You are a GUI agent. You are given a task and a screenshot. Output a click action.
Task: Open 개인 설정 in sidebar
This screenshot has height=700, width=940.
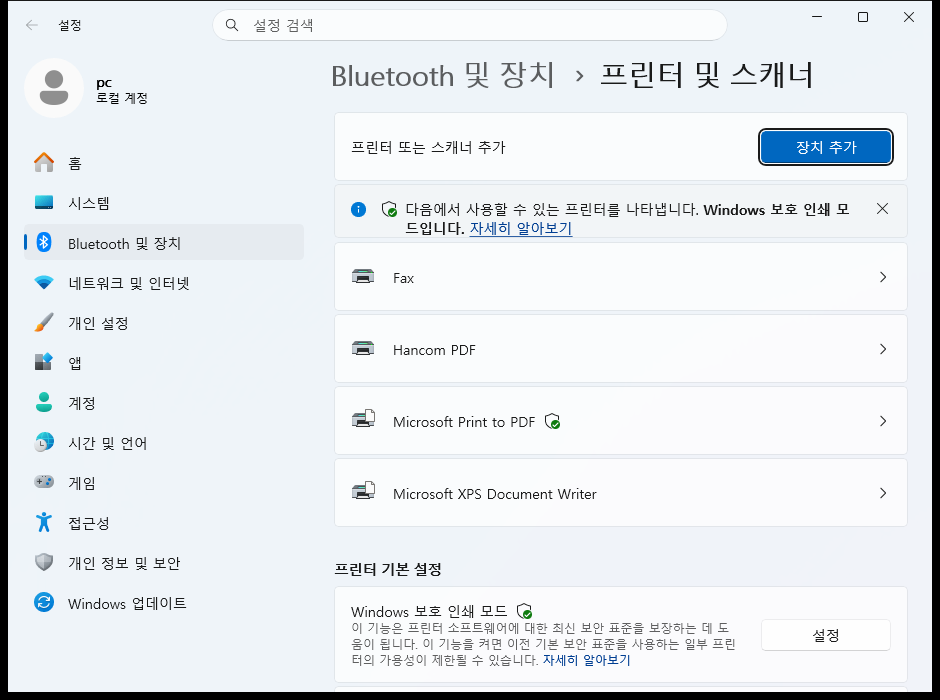[x=164, y=322]
